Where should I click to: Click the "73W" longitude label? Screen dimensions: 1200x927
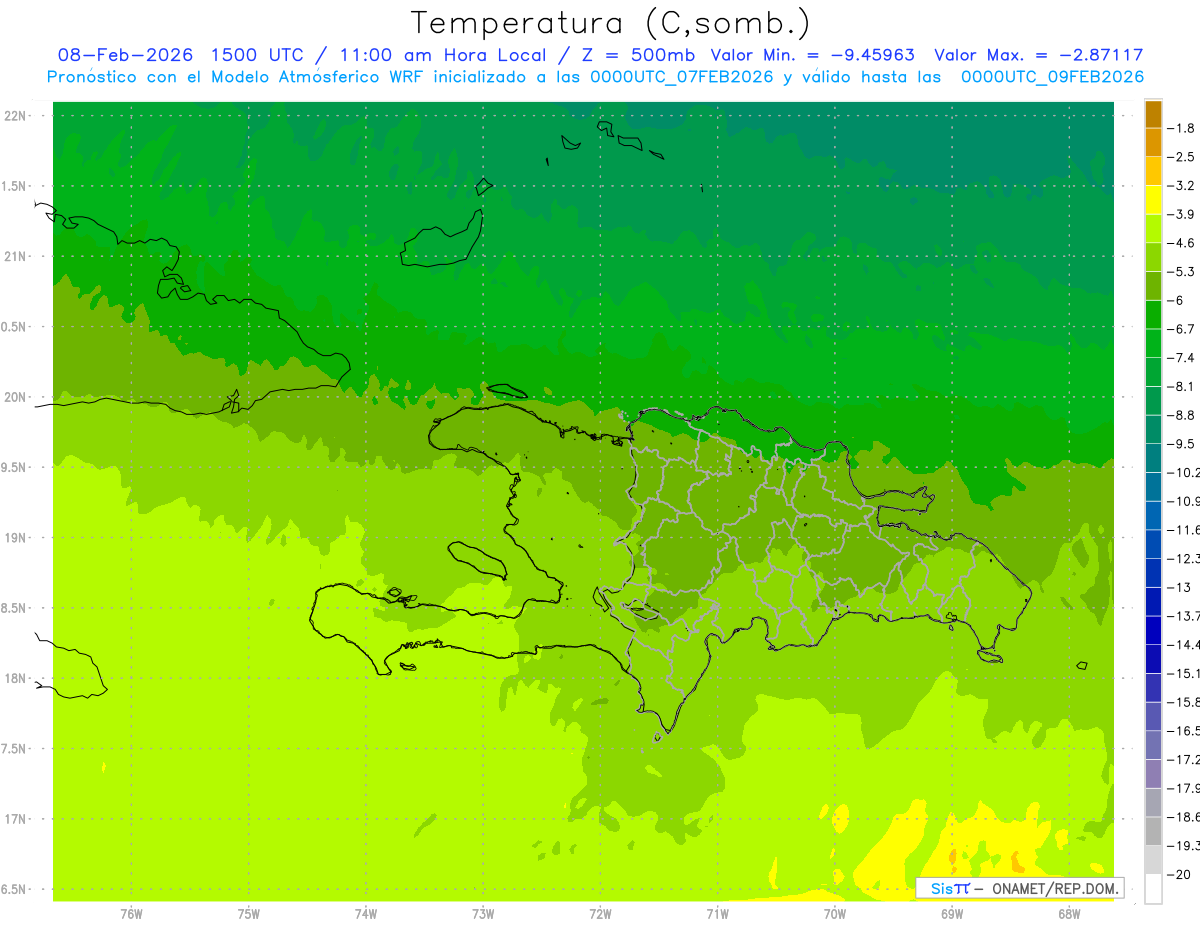[x=483, y=913]
